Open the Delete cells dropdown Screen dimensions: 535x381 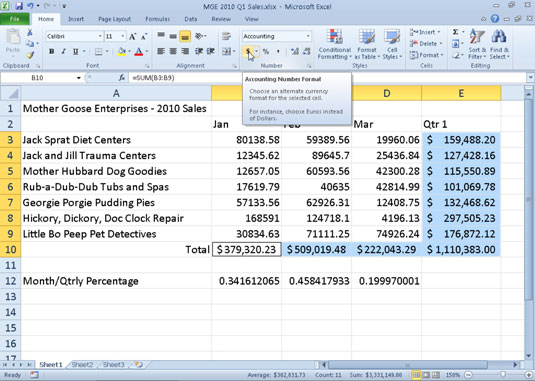click(441, 44)
